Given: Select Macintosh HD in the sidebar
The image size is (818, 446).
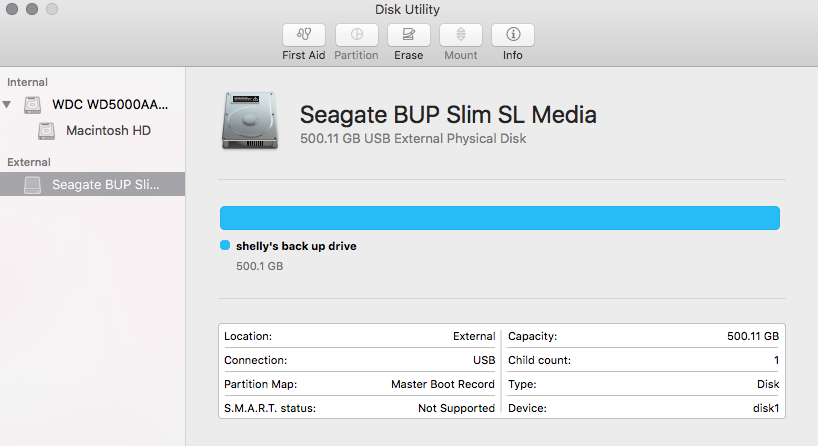Looking at the screenshot, I should click(x=108, y=131).
